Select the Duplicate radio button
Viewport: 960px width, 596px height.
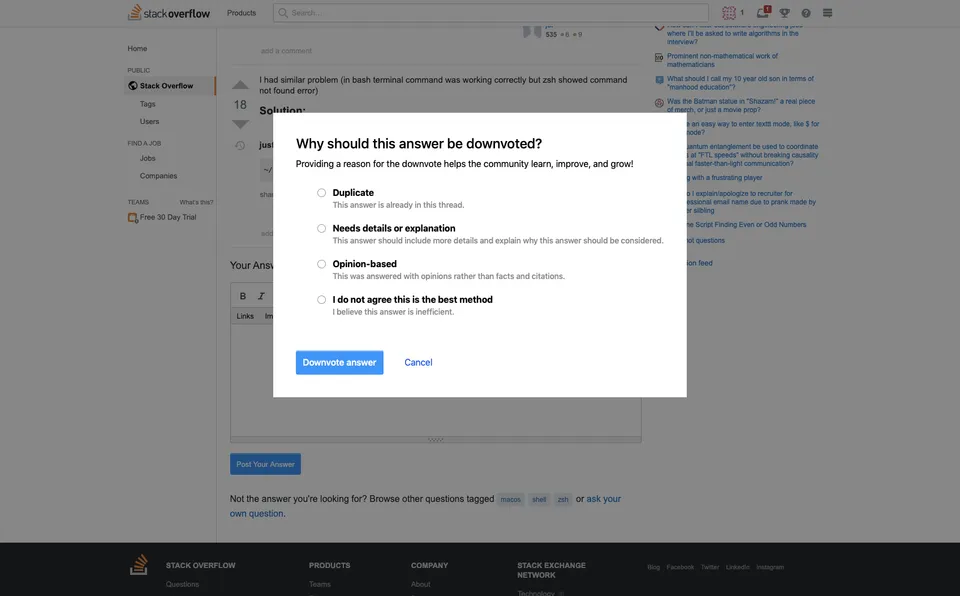[x=321, y=193]
